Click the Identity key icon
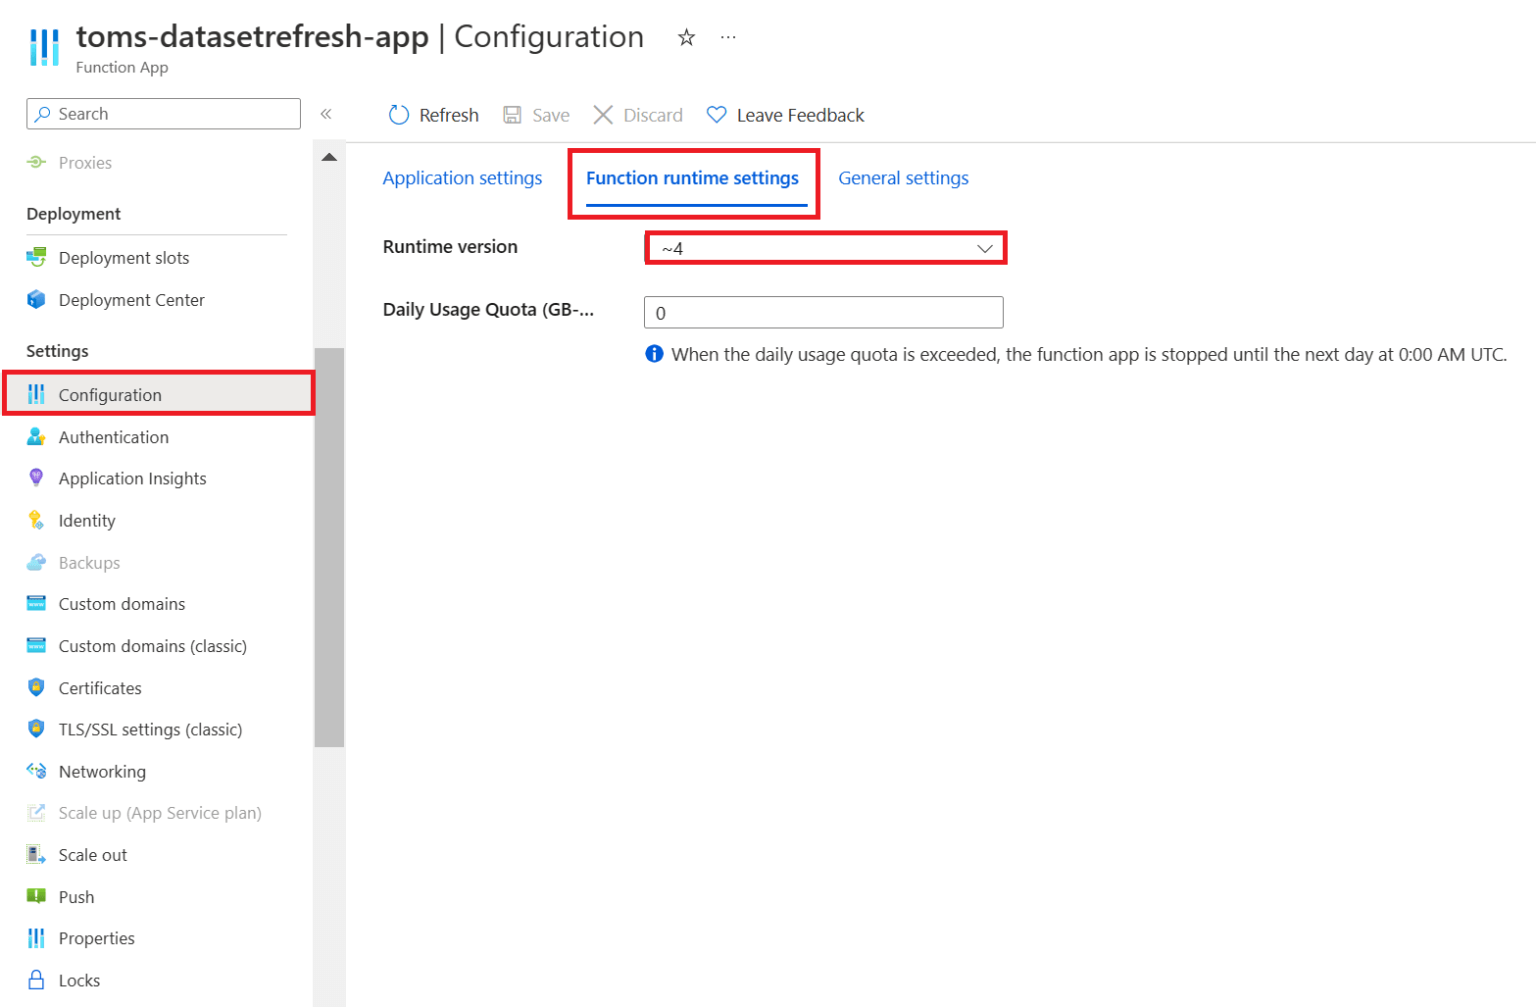Image resolution: width=1536 pixels, height=1007 pixels. click(36, 520)
